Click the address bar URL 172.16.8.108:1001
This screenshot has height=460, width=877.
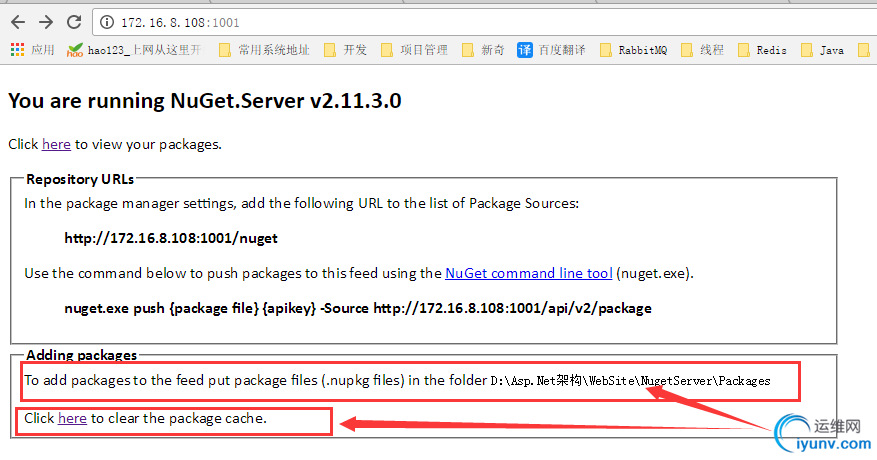(x=180, y=23)
